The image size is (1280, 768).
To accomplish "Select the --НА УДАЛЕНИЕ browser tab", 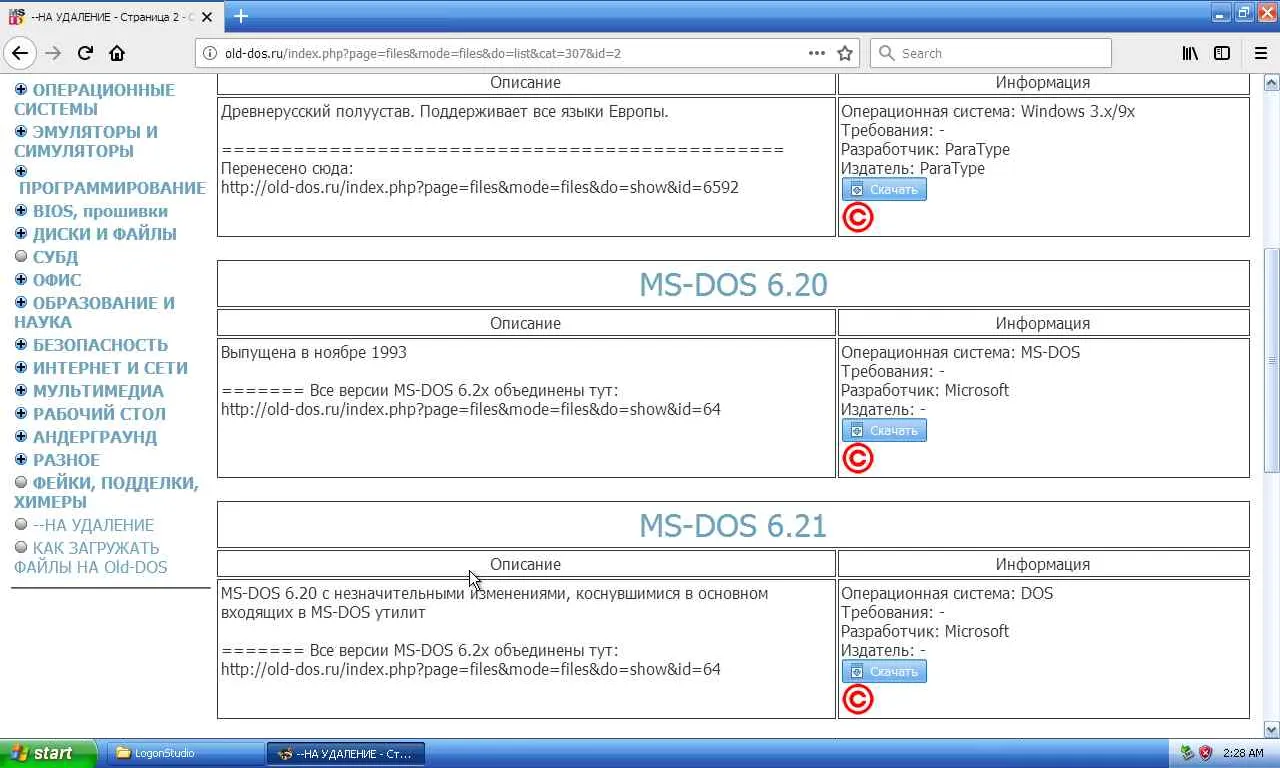I will click(110, 16).
